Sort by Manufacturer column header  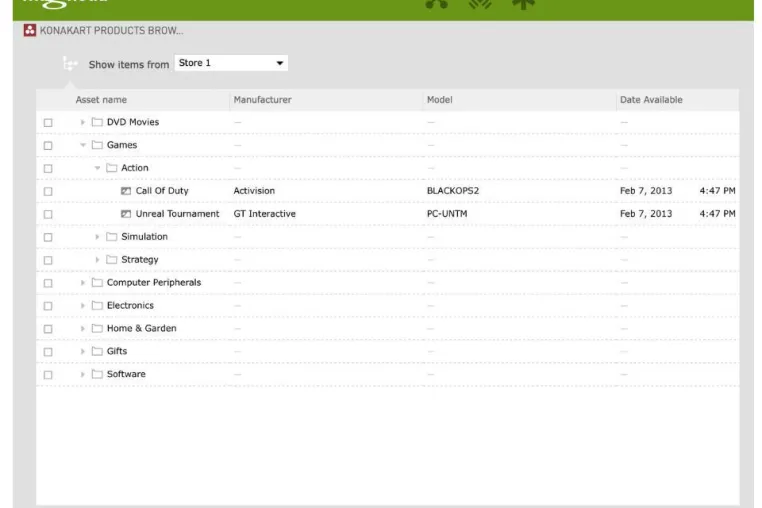click(x=262, y=100)
